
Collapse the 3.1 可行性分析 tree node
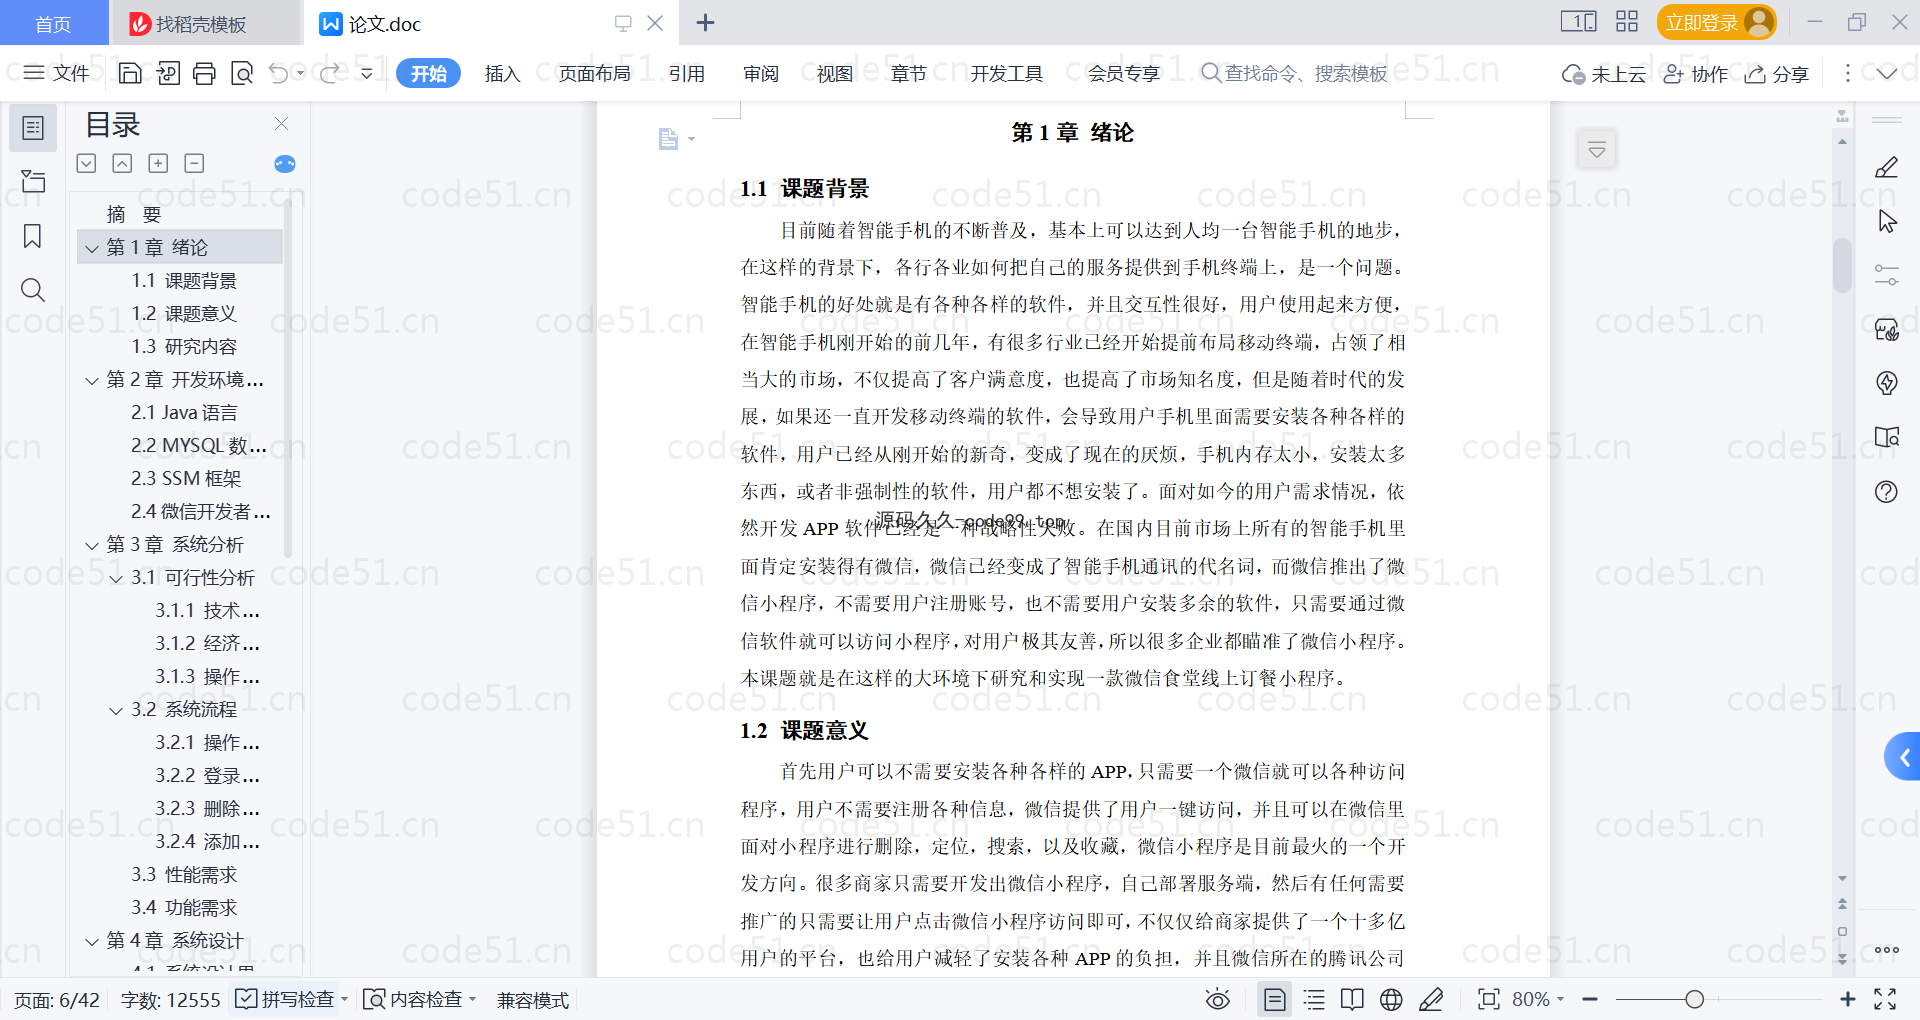pos(116,578)
